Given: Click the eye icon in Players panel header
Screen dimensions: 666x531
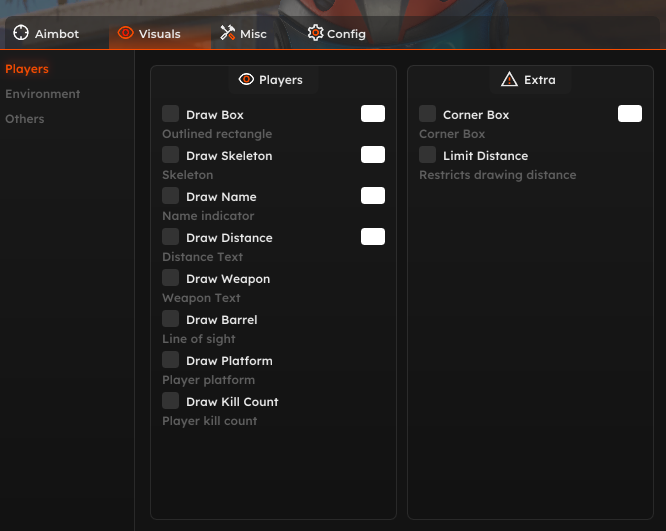Looking at the screenshot, I should tap(246, 80).
